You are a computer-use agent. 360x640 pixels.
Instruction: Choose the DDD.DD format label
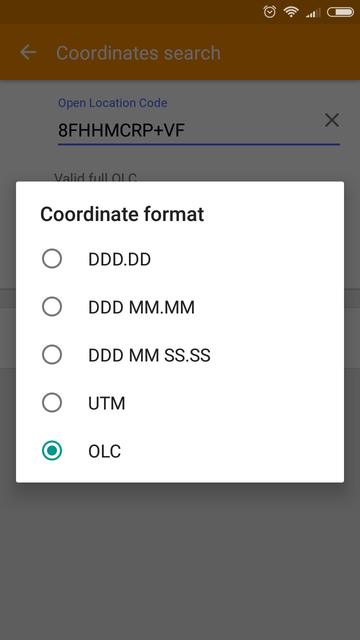[x=120, y=260]
